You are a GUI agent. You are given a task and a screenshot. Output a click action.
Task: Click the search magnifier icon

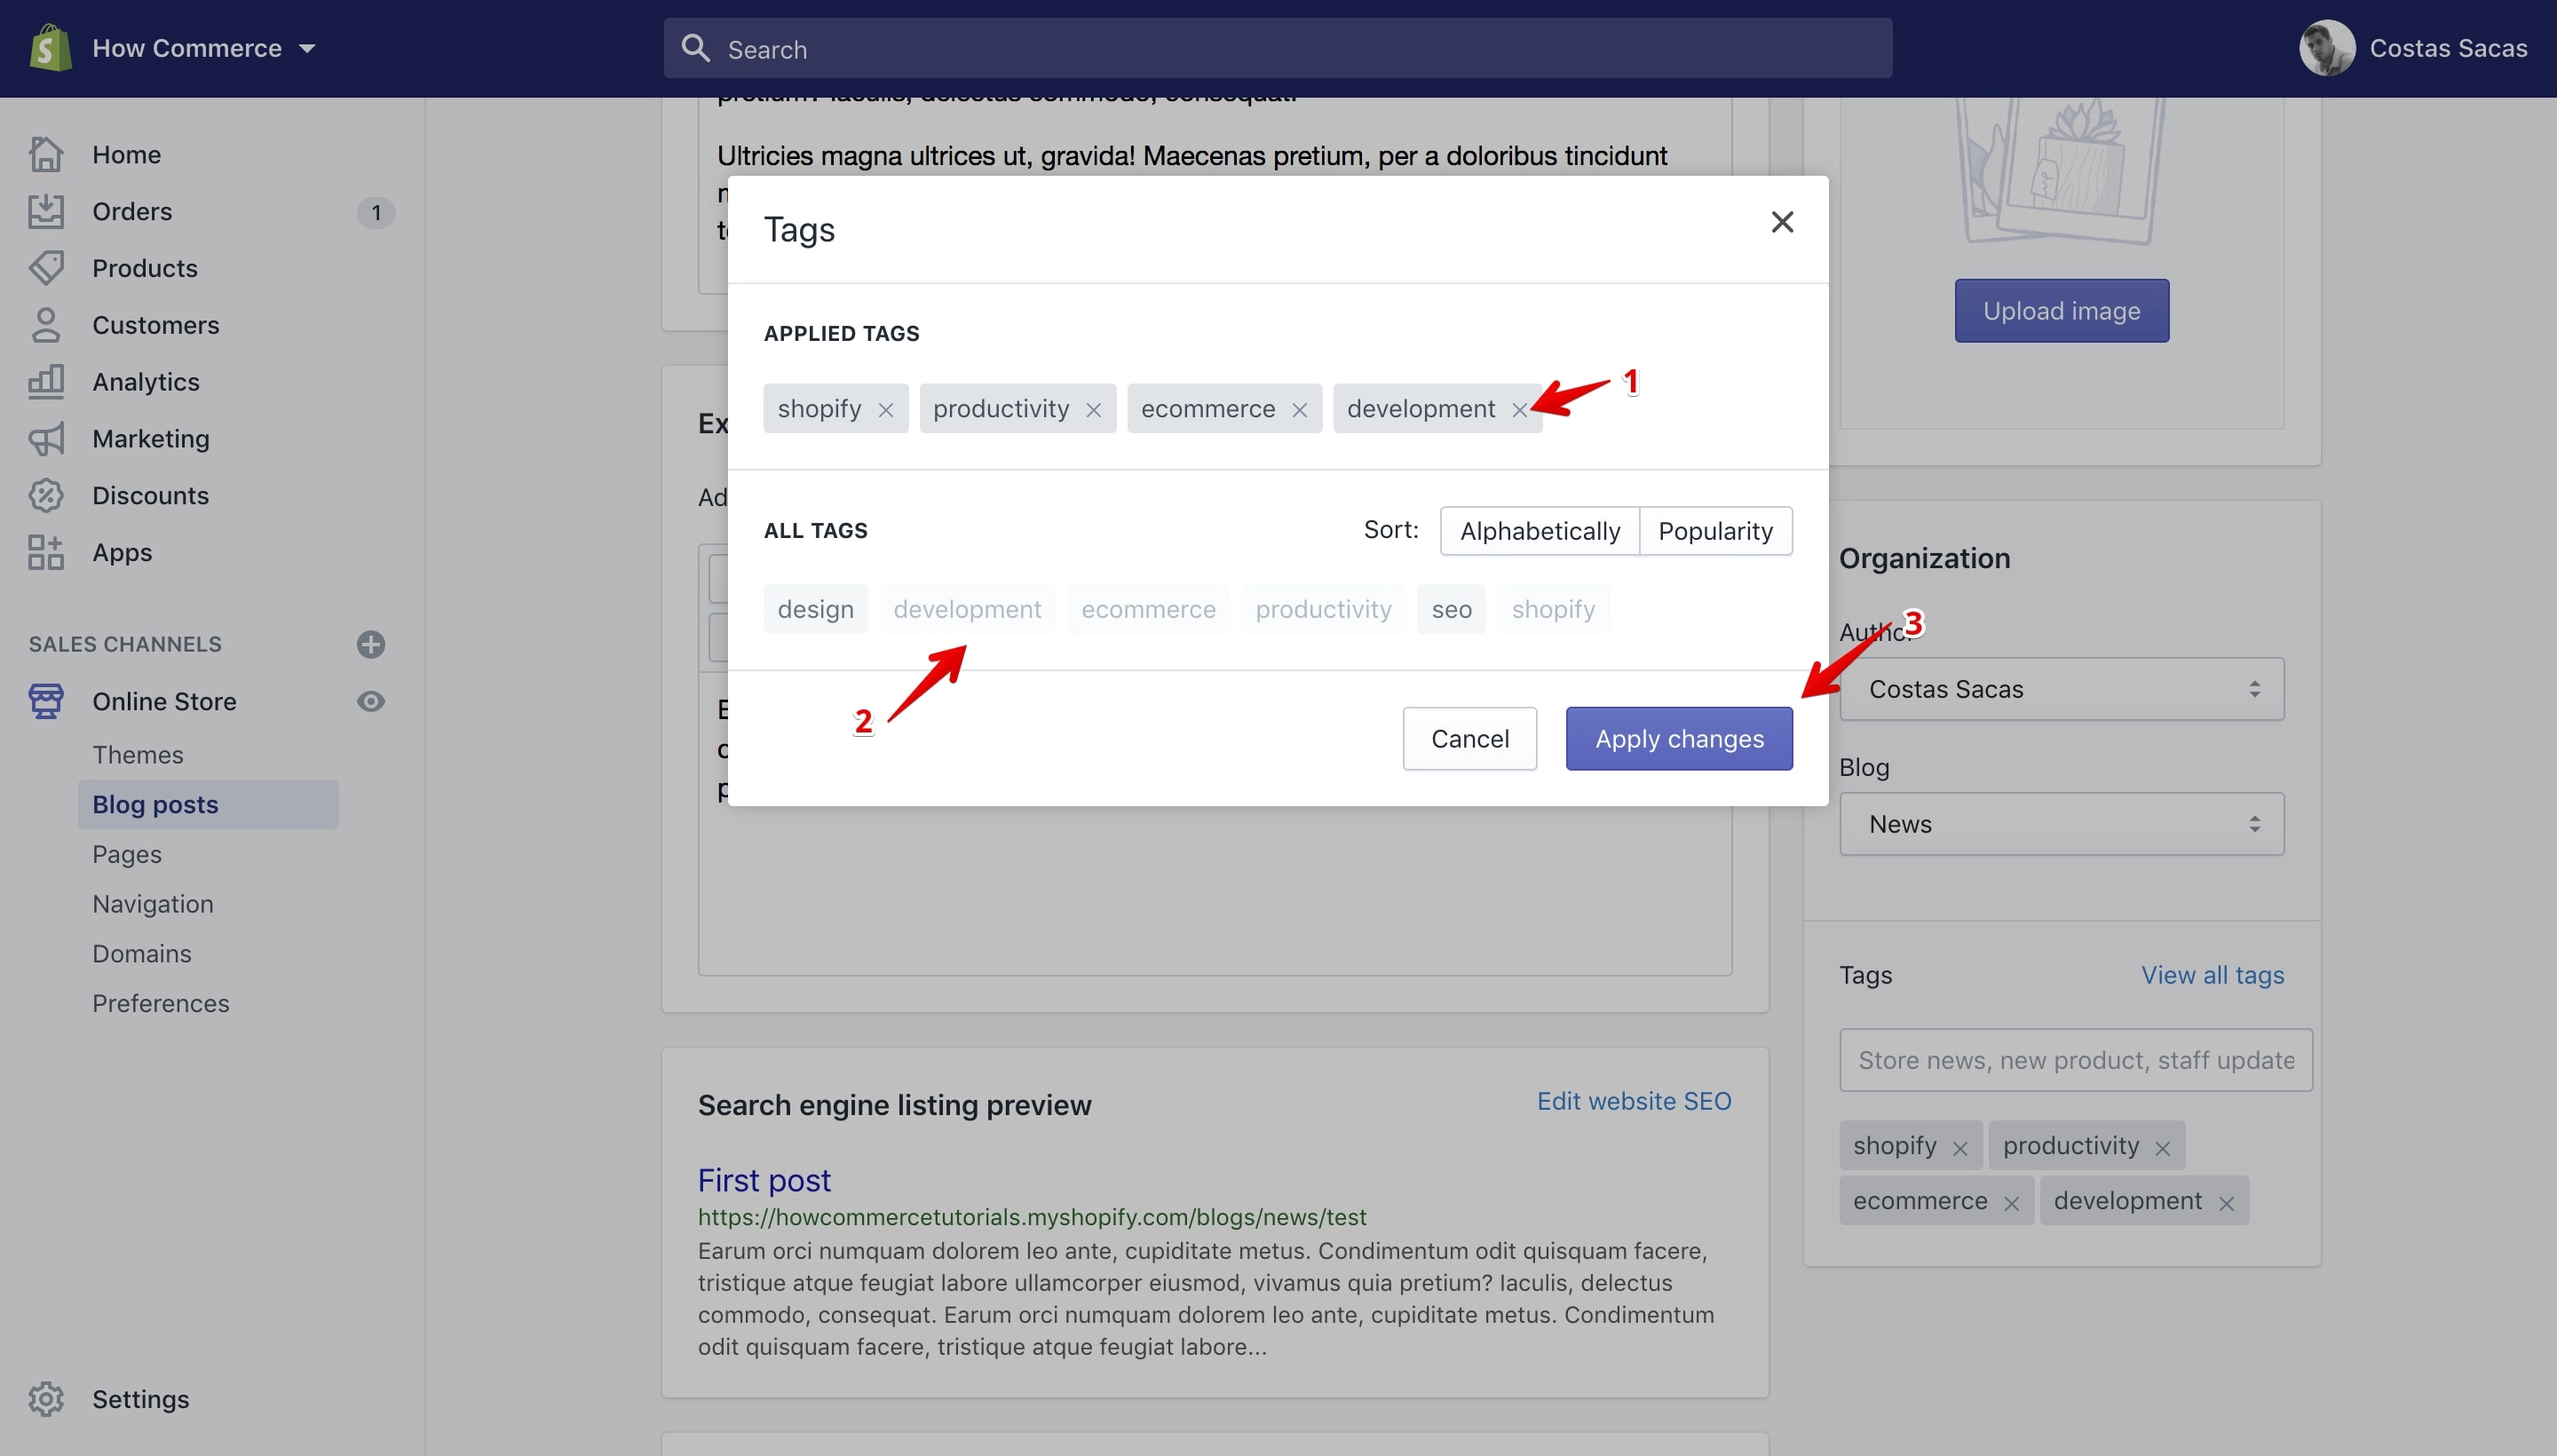pos(695,48)
